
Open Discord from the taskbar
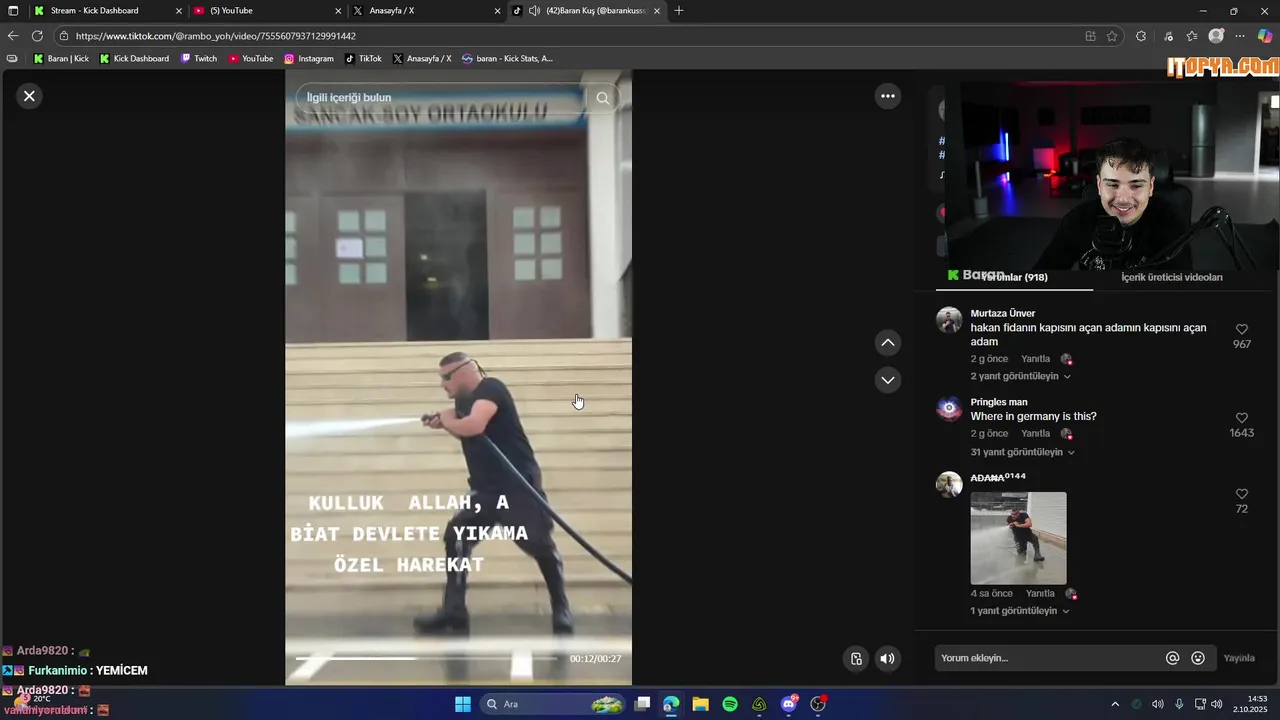[789, 704]
